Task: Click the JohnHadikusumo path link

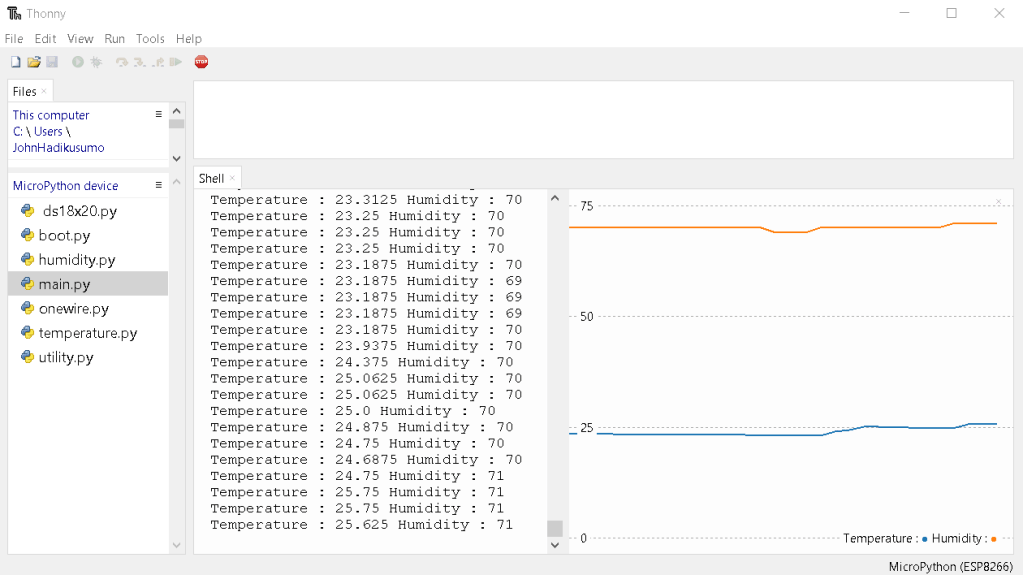Action: coord(58,147)
